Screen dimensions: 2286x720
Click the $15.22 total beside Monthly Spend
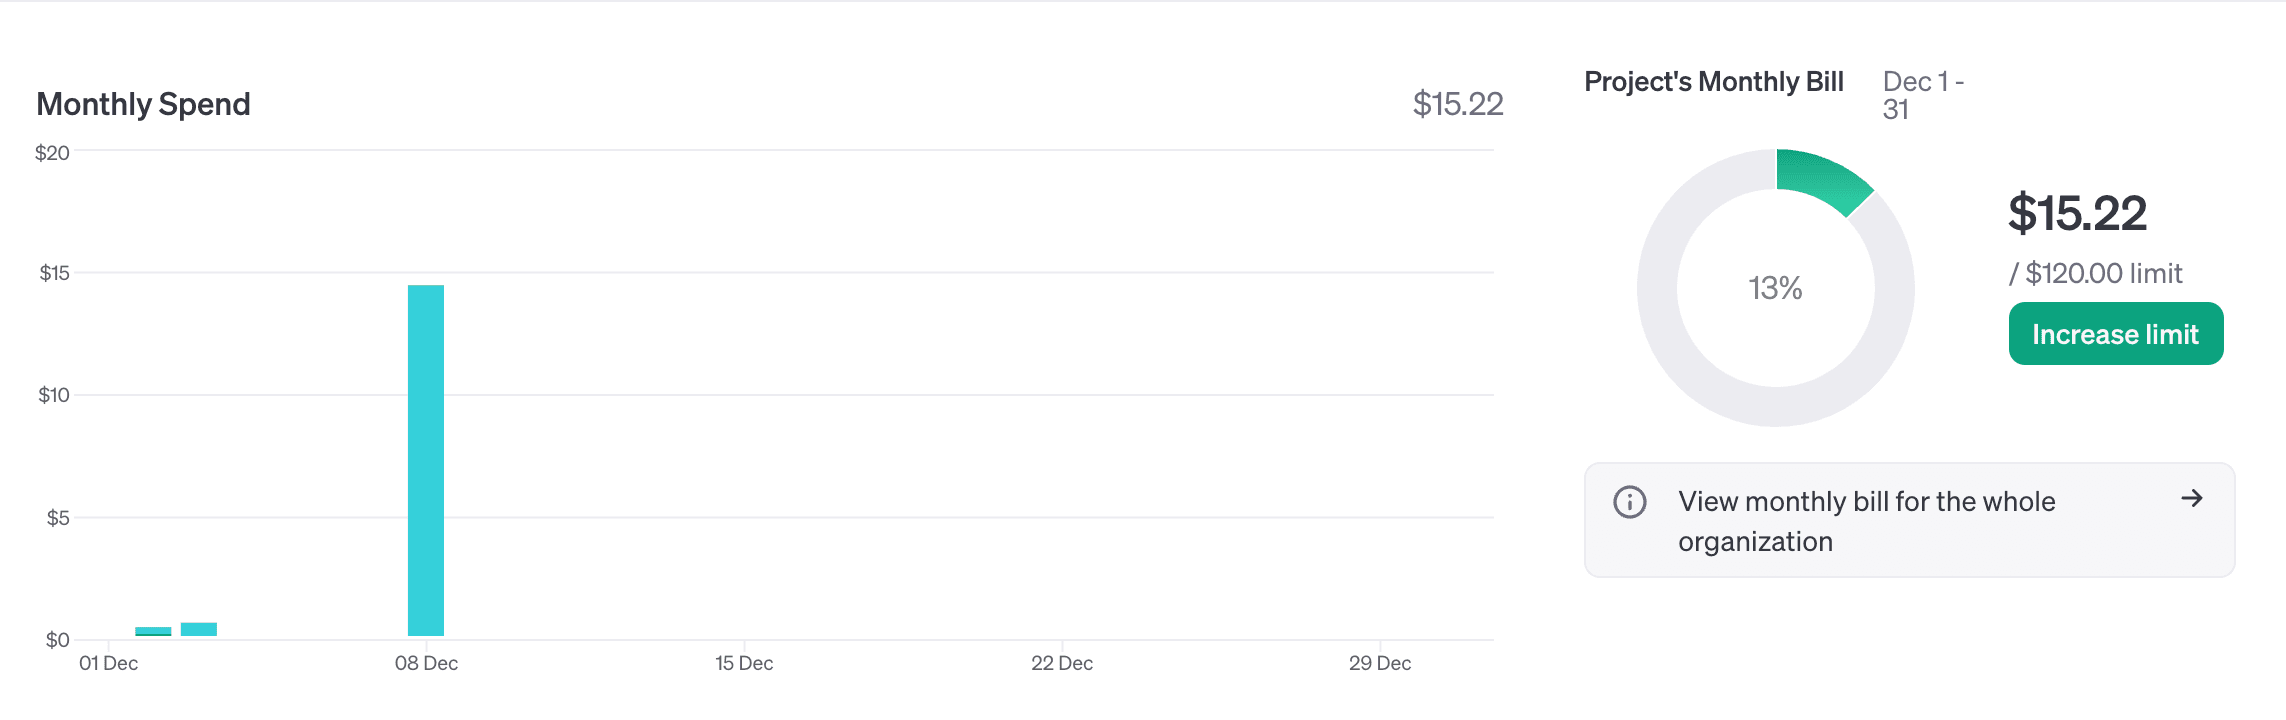click(x=1457, y=104)
